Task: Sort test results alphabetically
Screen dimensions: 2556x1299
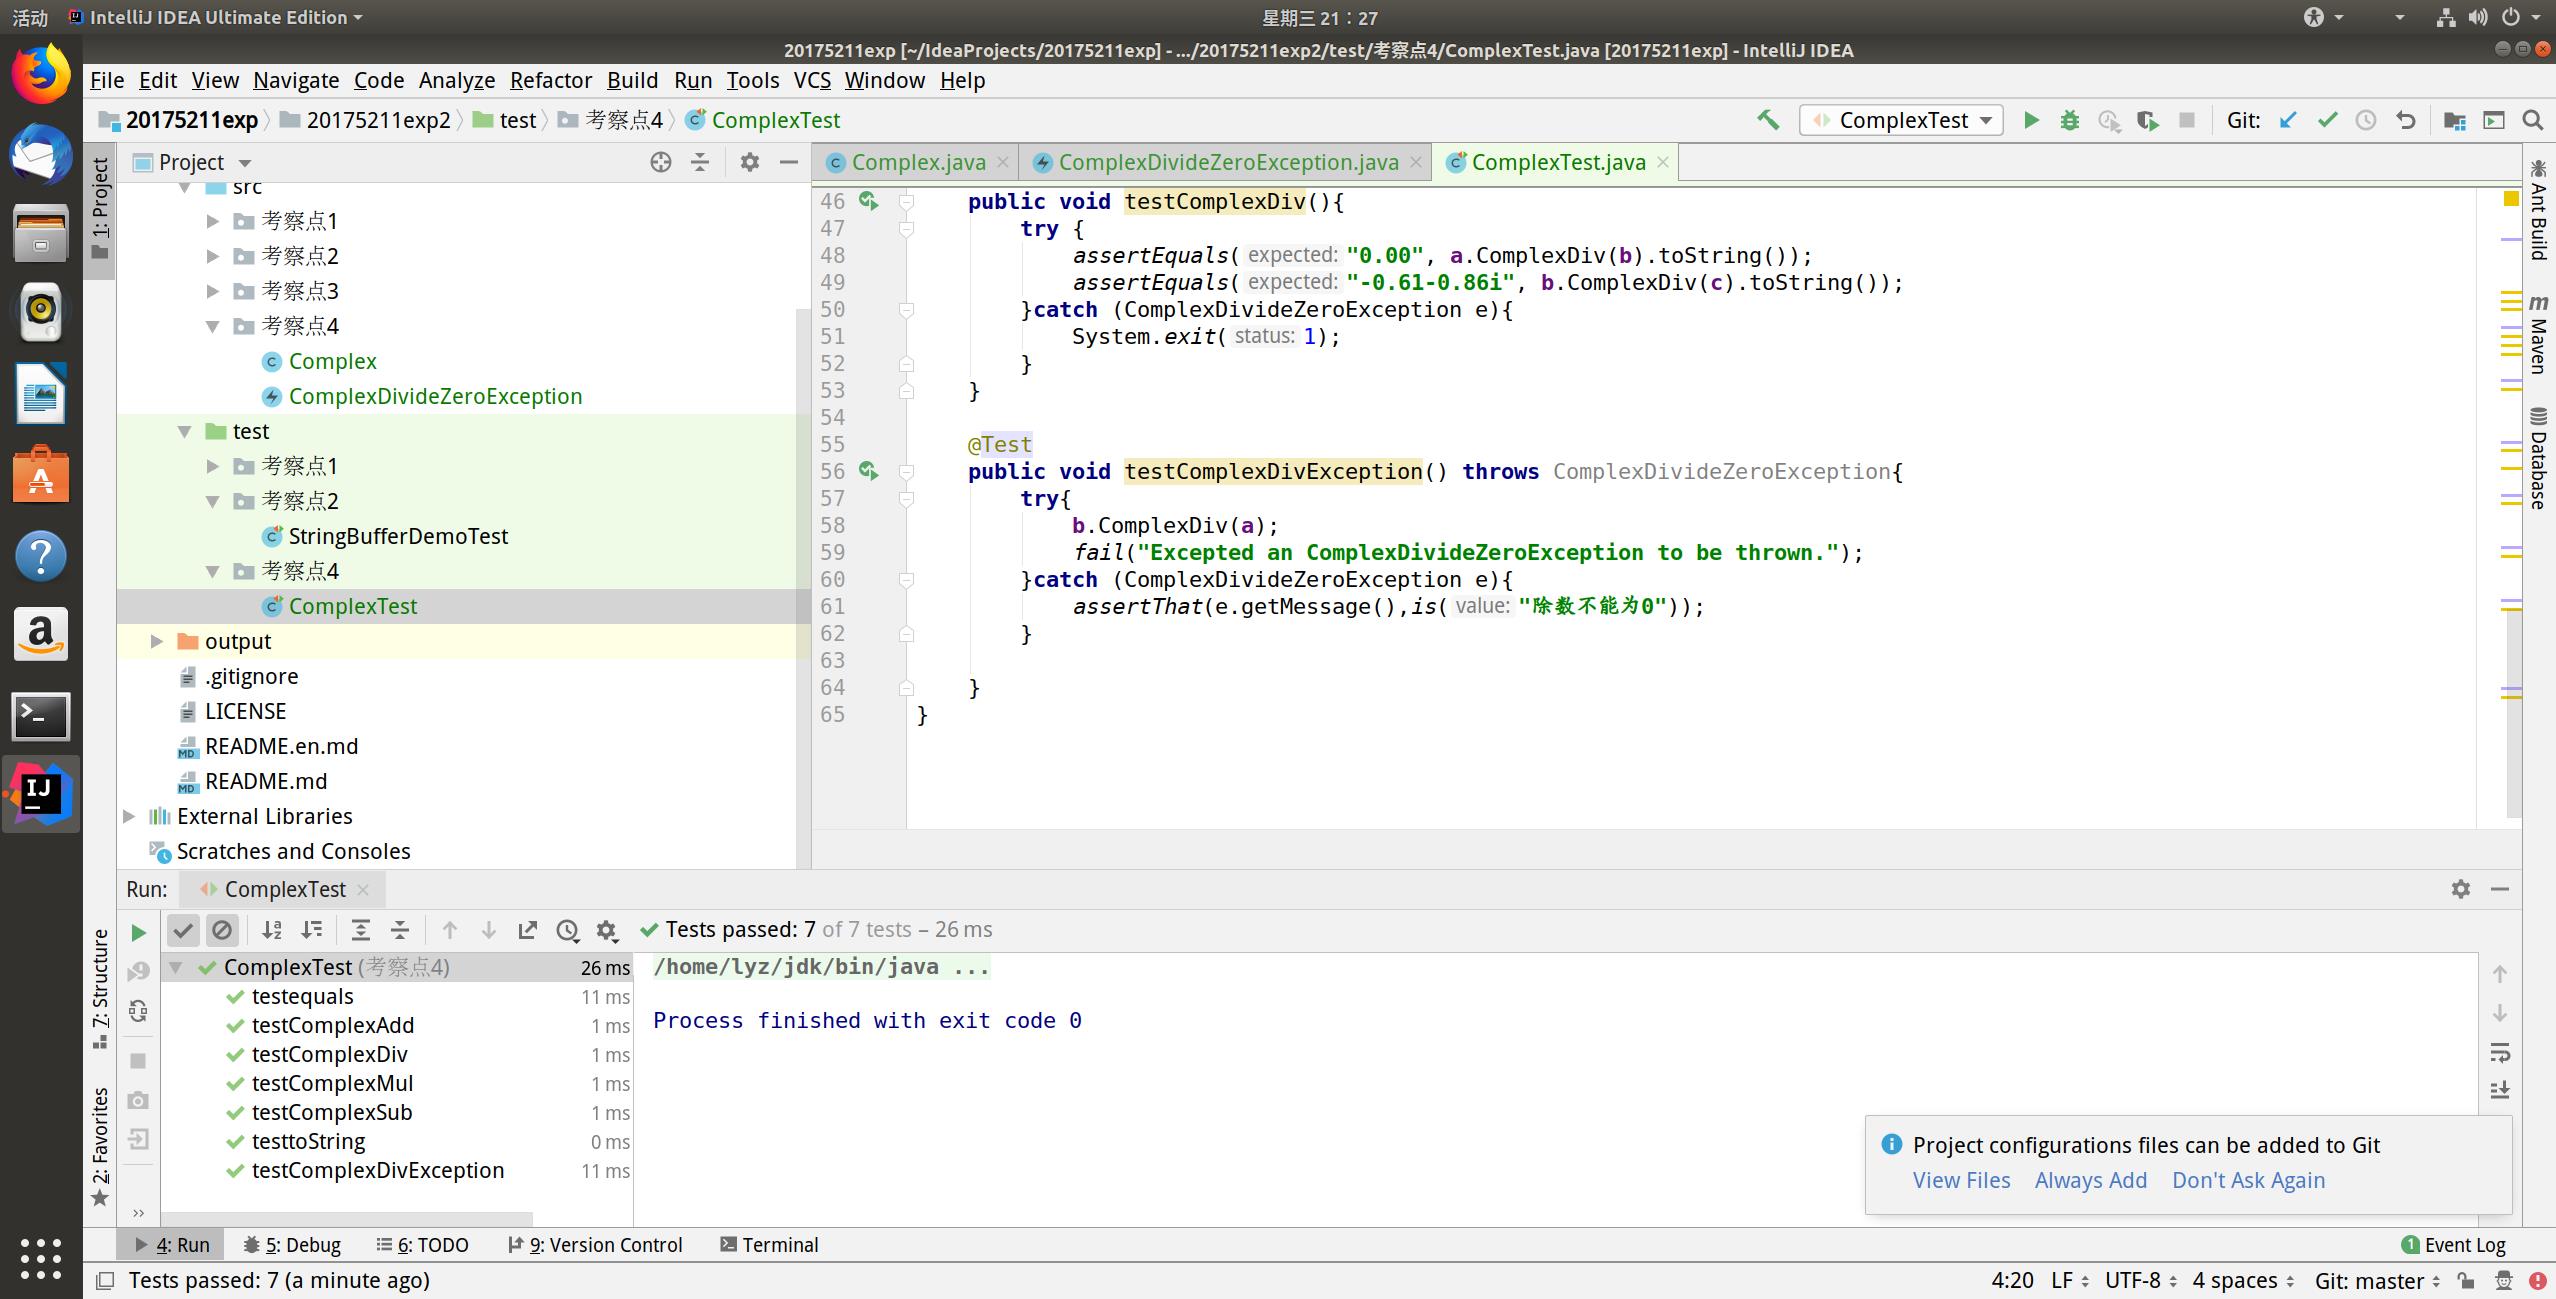Action: (x=272, y=930)
